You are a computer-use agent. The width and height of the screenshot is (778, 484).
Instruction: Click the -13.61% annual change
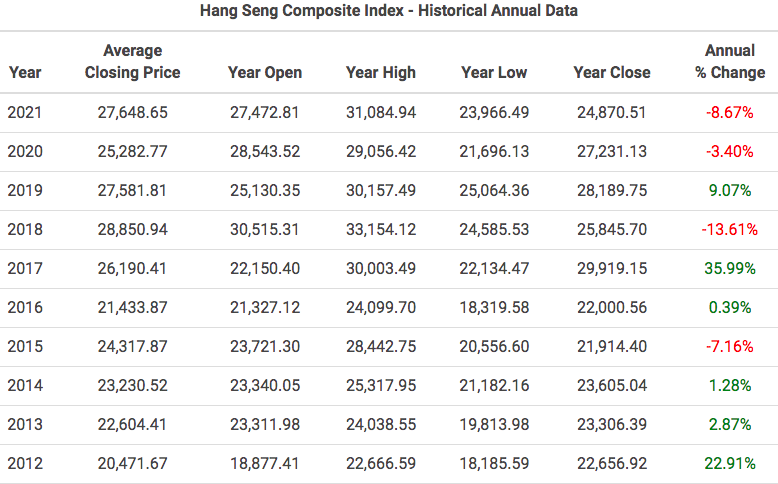click(730, 229)
